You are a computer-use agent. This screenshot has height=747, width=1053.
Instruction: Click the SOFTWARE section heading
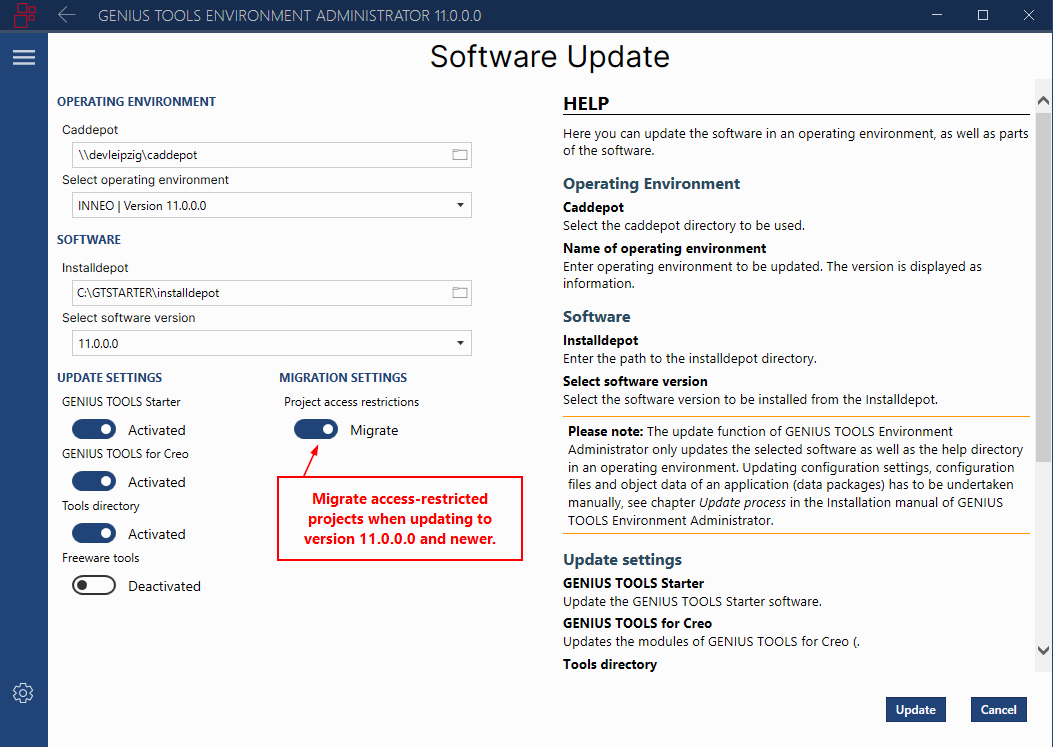[x=89, y=240]
